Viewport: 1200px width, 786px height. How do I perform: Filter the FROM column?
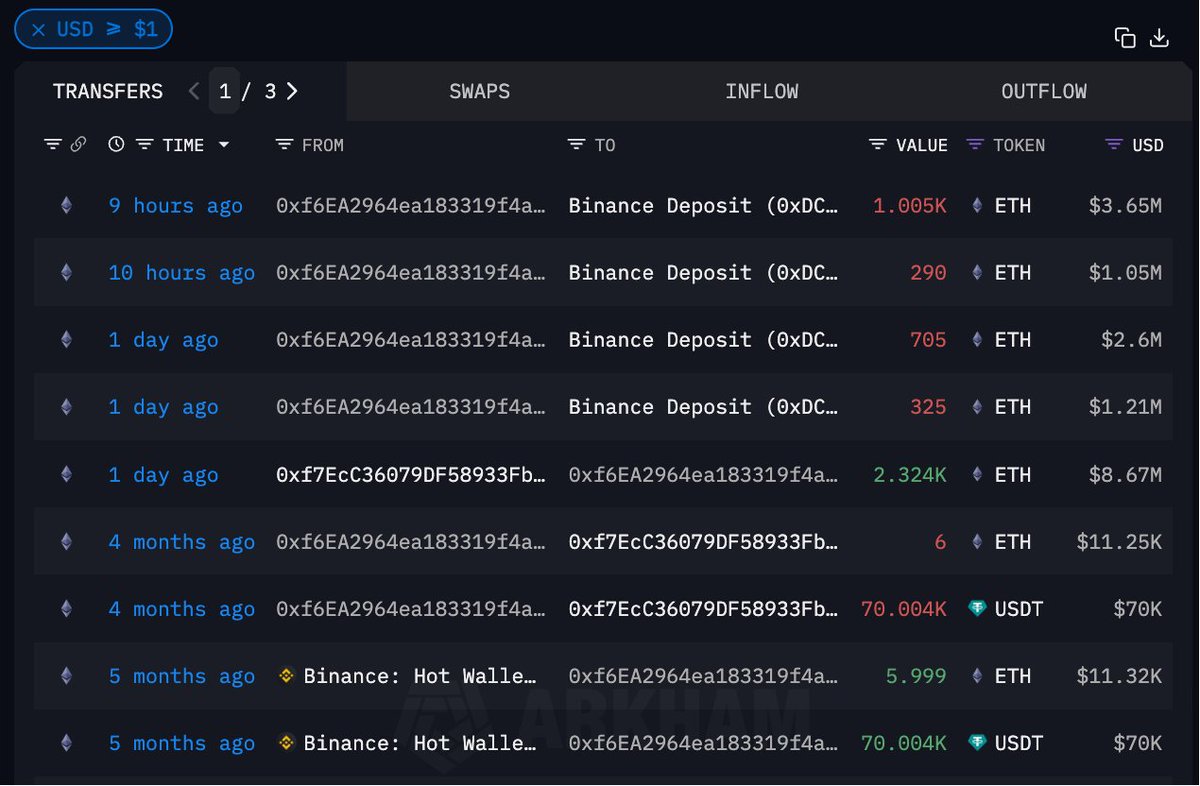(284, 145)
